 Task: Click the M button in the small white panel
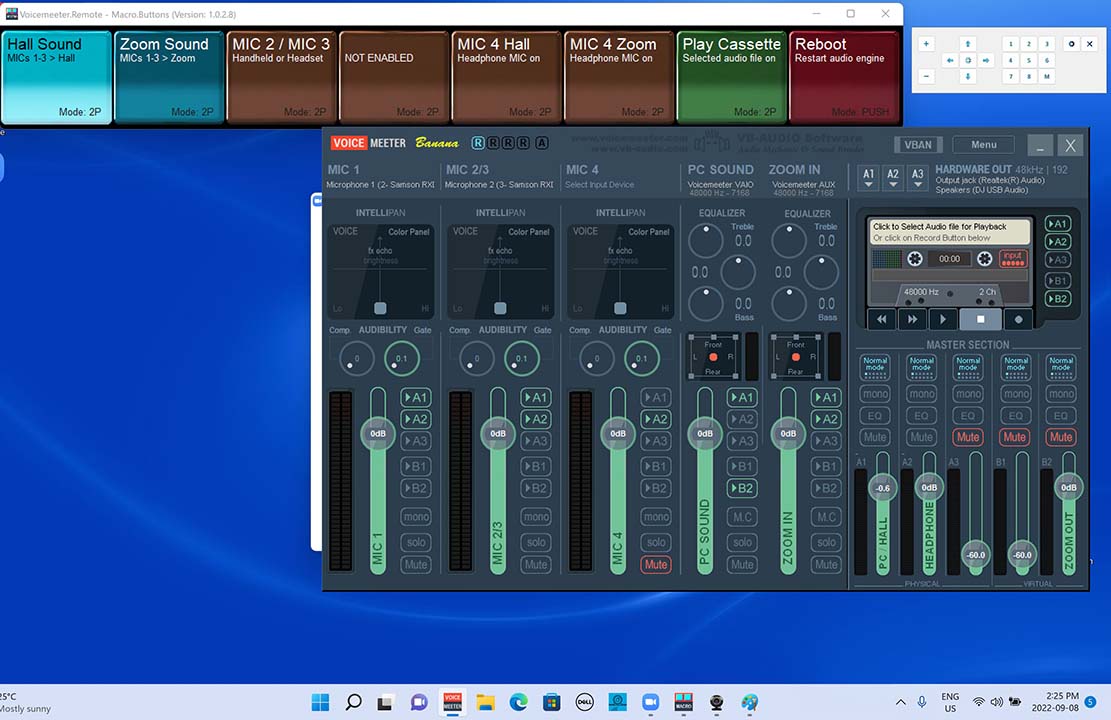(x=1047, y=77)
